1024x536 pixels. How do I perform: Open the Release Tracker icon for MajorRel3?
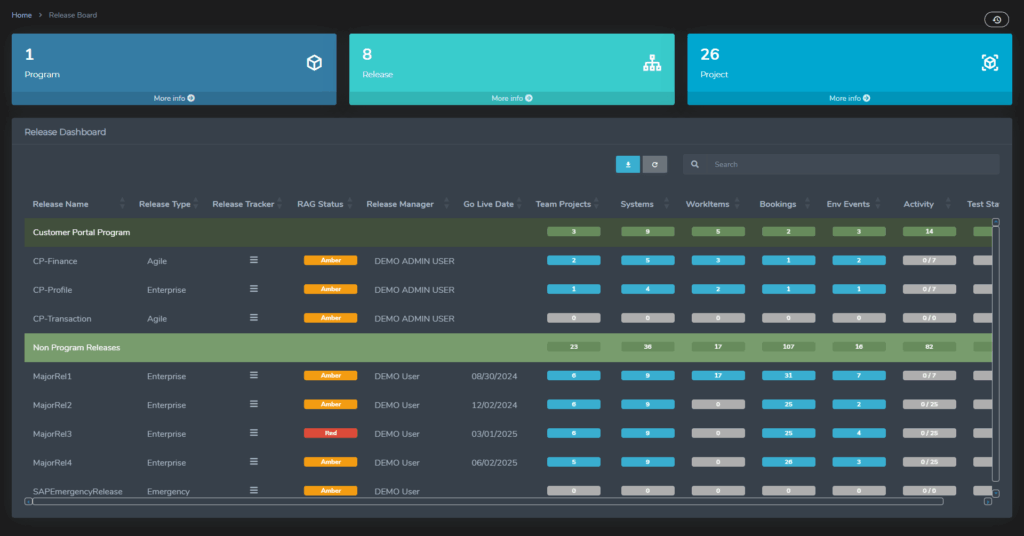tap(254, 433)
